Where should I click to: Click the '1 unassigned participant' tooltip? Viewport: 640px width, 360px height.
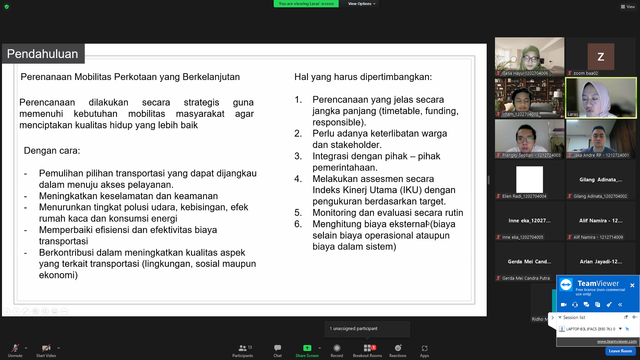(x=367, y=329)
